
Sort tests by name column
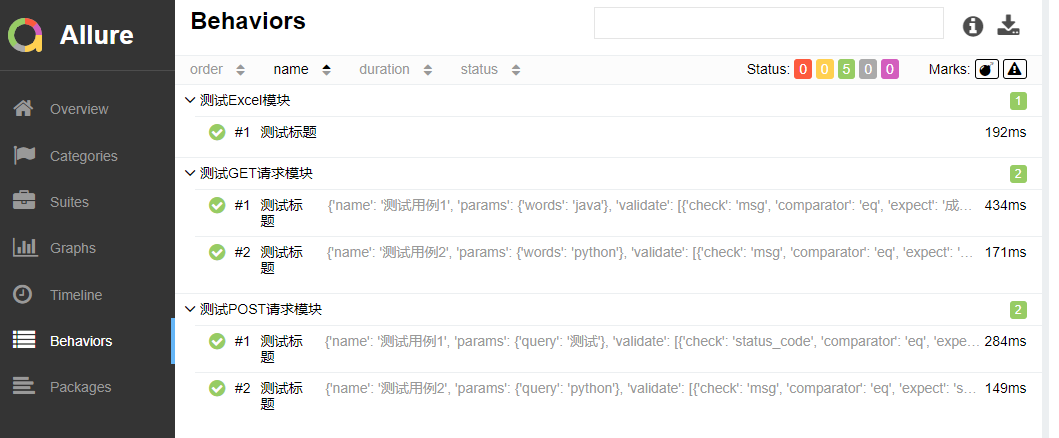(x=302, y=70)
